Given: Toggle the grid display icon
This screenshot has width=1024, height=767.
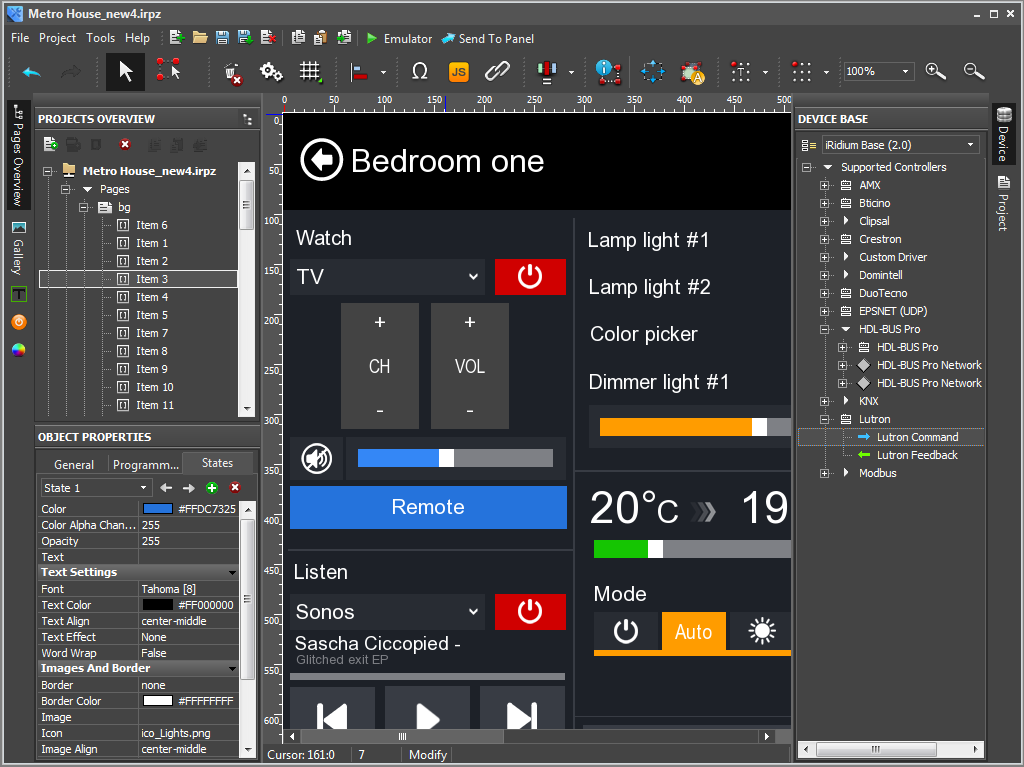Looking at the screenshot, I should (310, 71).
